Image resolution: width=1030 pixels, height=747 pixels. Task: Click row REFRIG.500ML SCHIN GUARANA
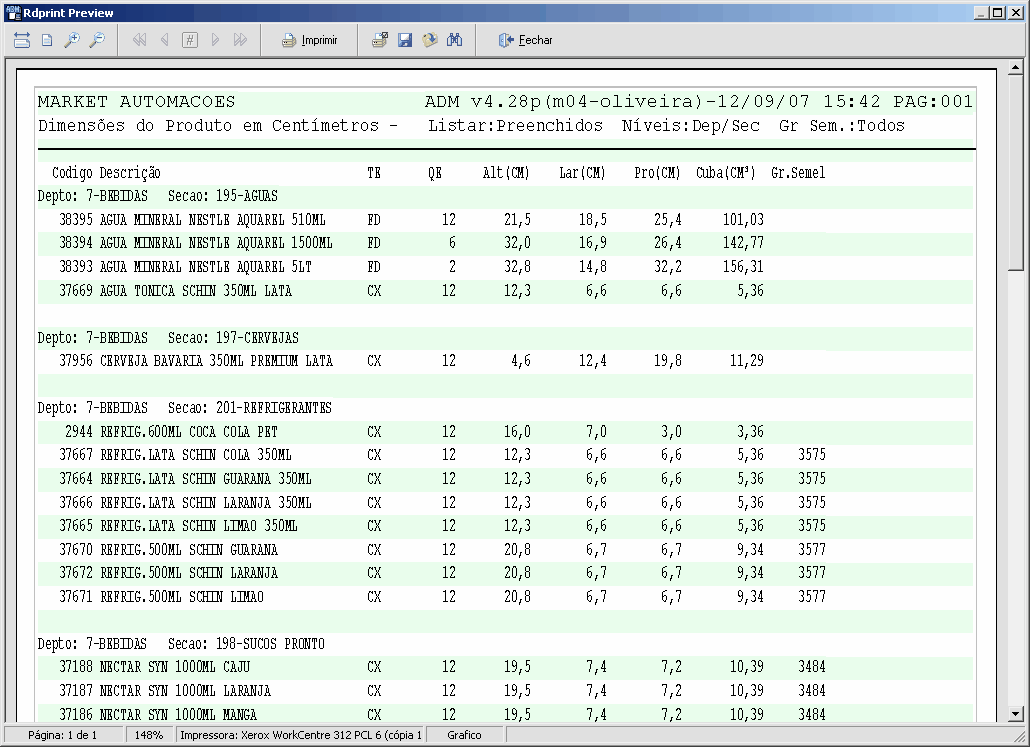[x=505, y=549]
